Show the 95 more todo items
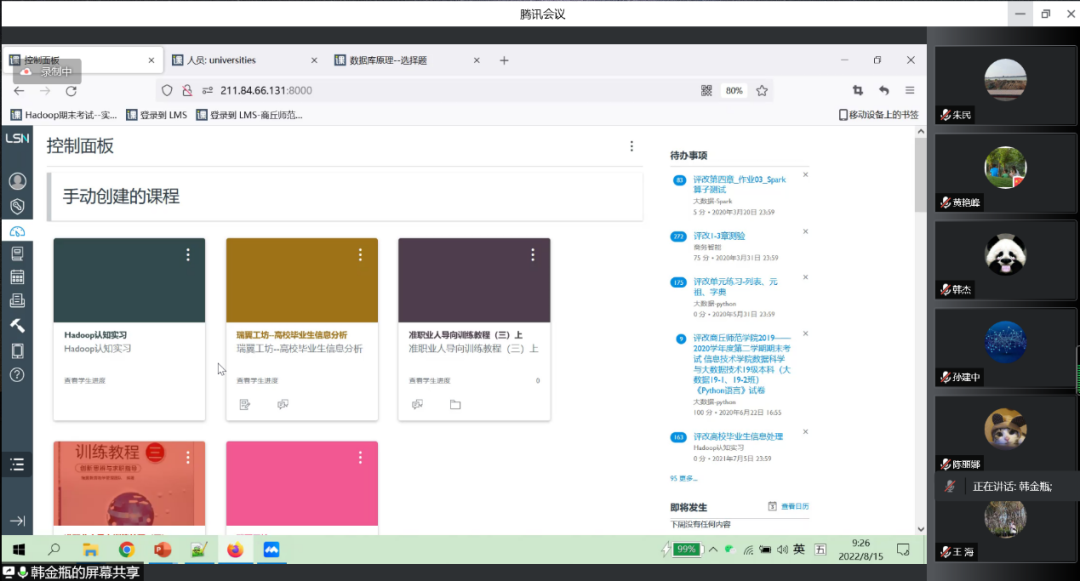 pyautogui.click(x=683, y=478)
